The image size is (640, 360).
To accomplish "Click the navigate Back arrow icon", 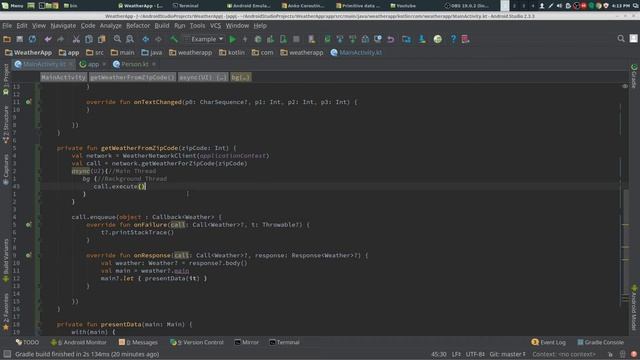I will tap(146, 39).
